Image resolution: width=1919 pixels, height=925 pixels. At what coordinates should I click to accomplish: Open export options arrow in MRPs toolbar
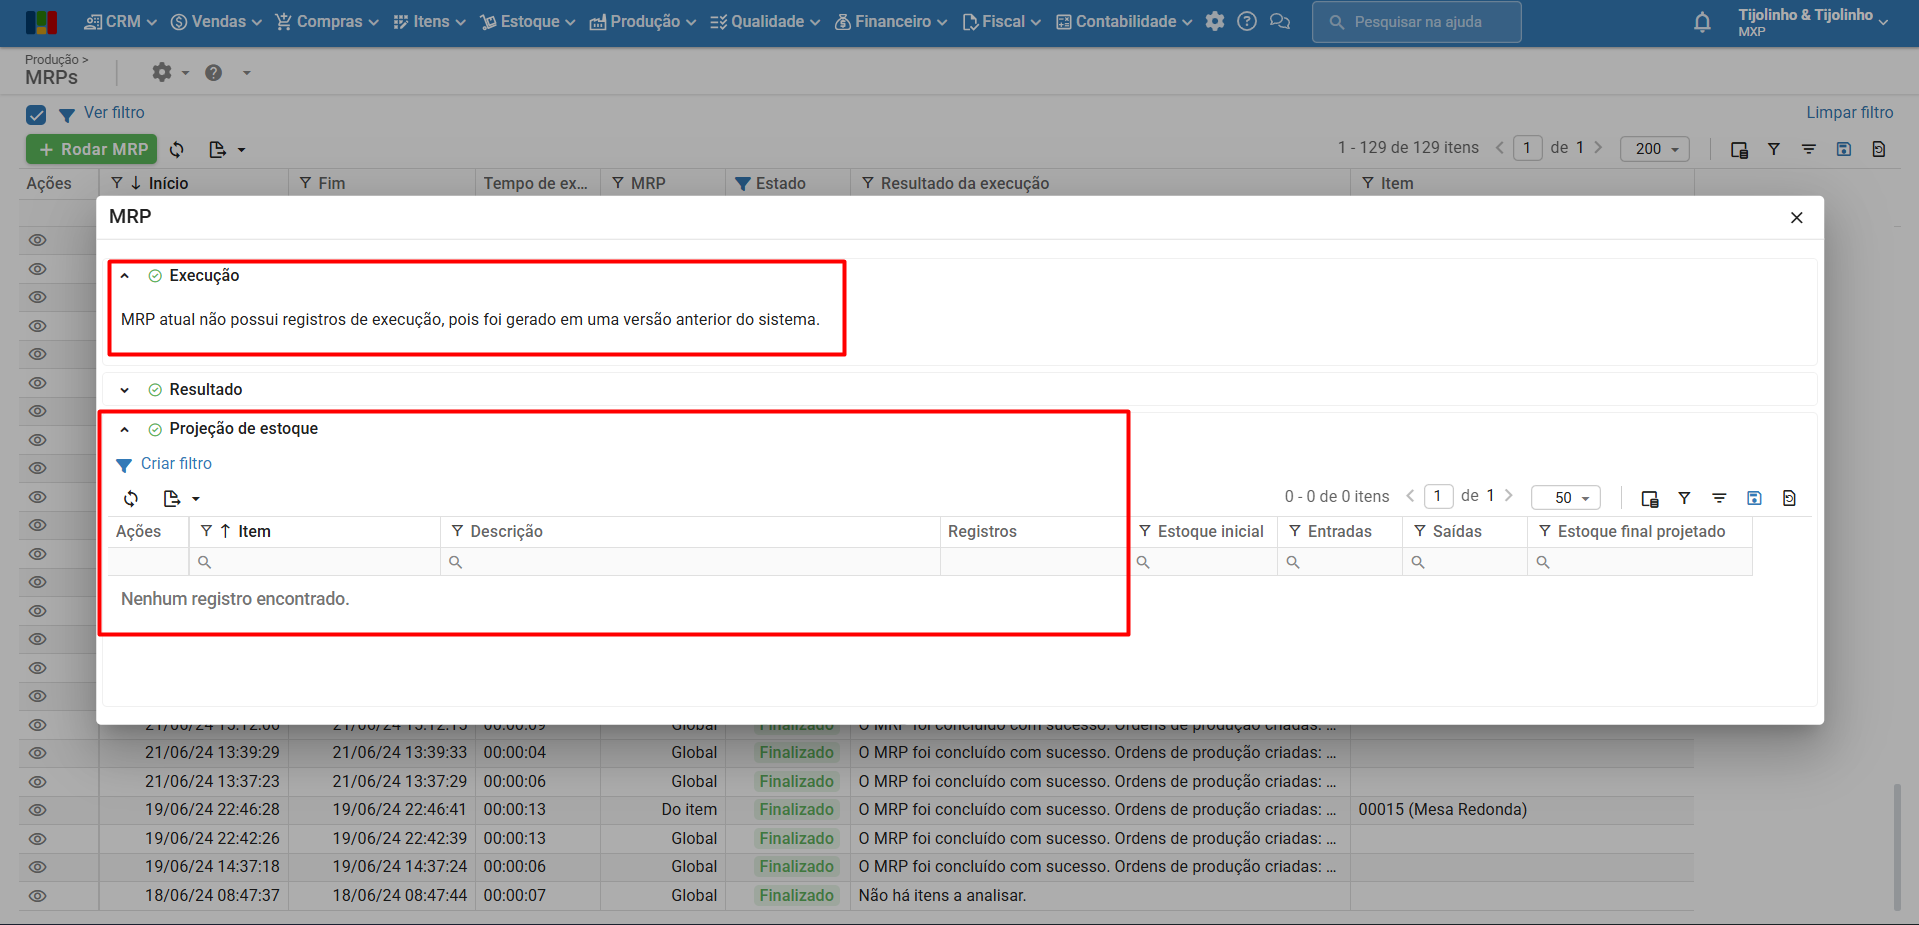[x=241, y=150]
